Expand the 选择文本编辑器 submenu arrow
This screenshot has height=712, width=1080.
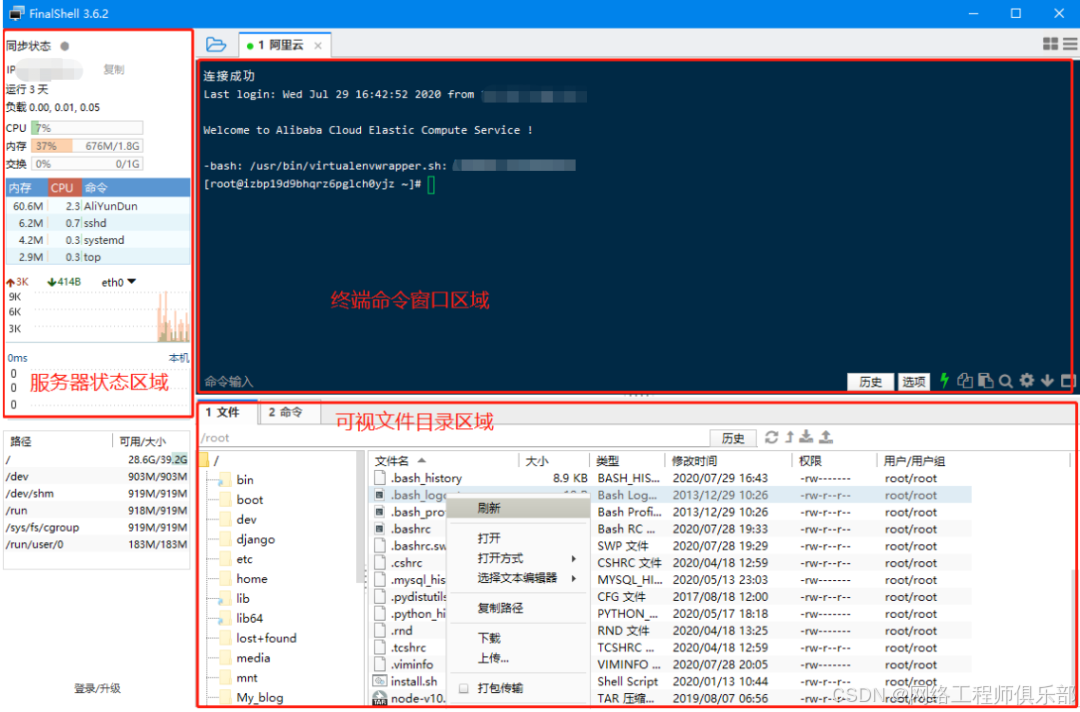point(573,578)
